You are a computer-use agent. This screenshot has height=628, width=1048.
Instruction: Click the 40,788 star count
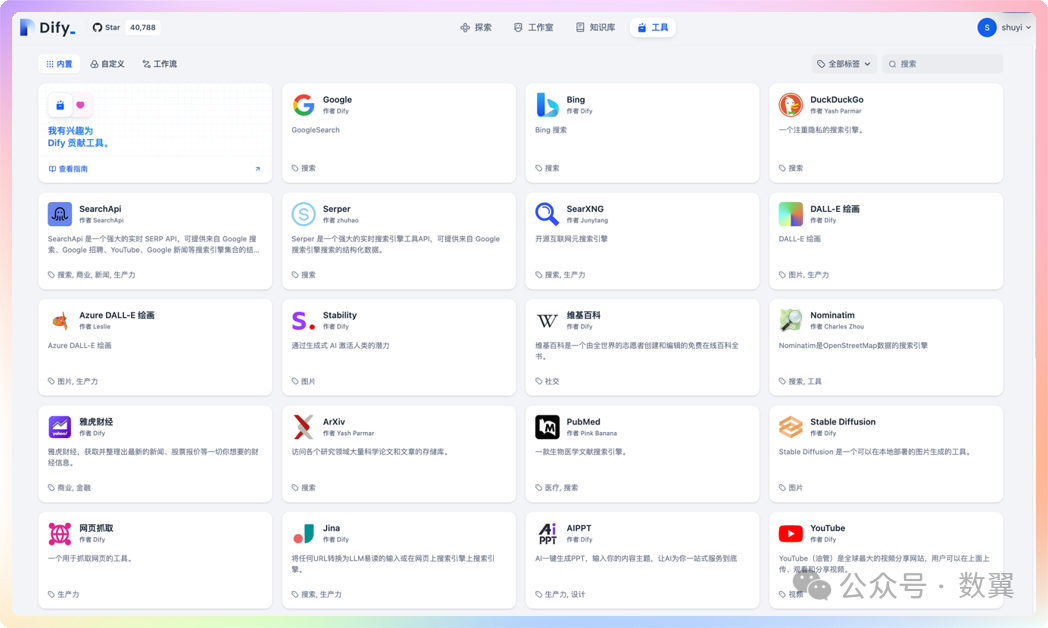coord(142,27)
